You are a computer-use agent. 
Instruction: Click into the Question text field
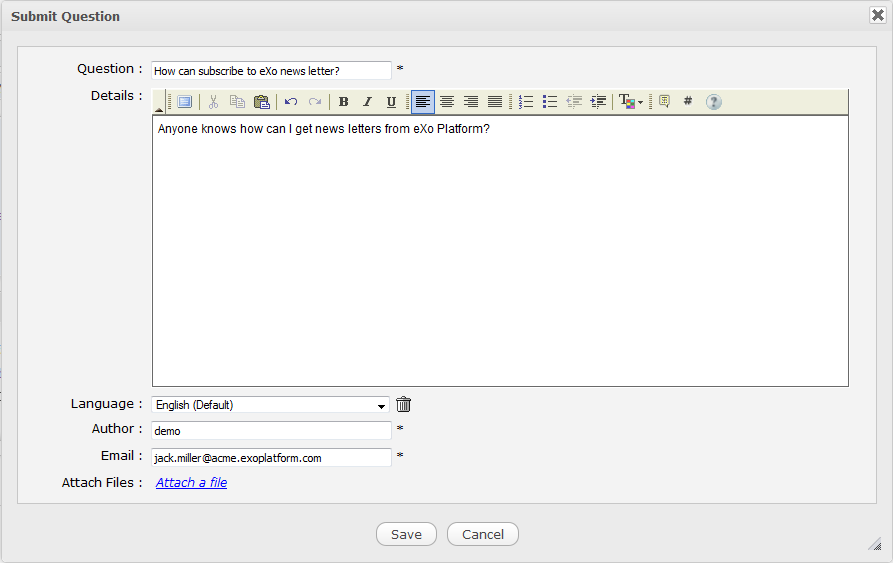point(271,70)
